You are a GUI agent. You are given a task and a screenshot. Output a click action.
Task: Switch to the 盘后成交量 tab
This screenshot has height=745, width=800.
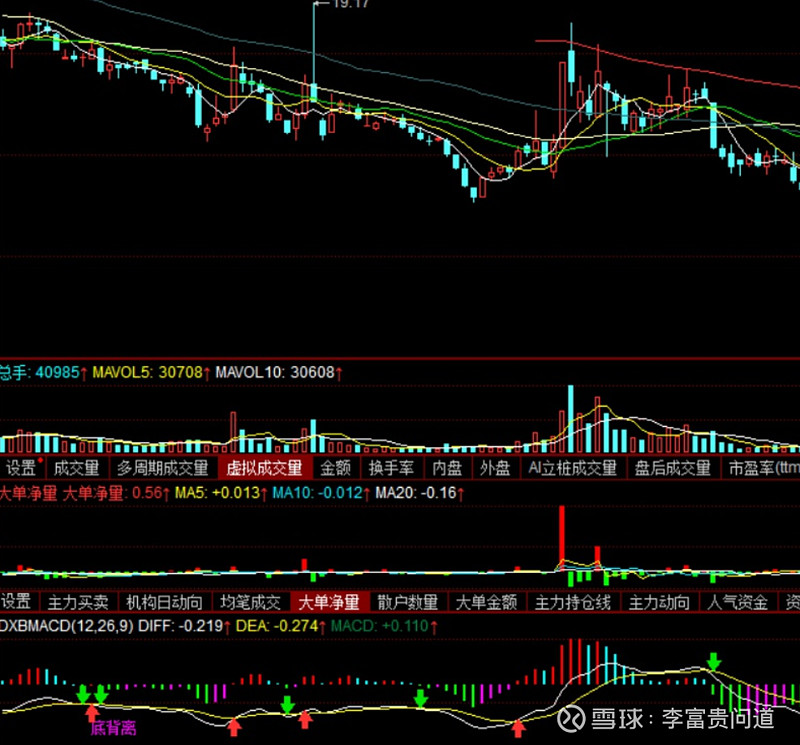pyautogui.click(x=672, y=468)
